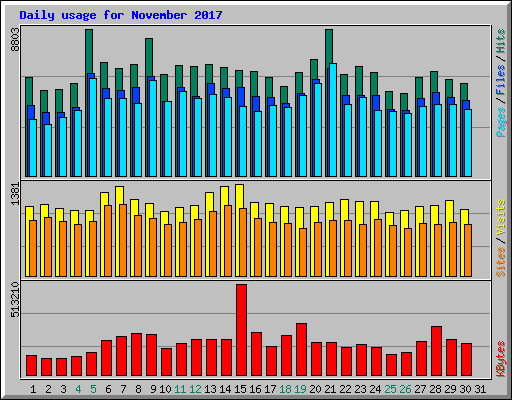Click the orange sites bar for day 6
512x400 pixels.
click(x=108, y=241)
